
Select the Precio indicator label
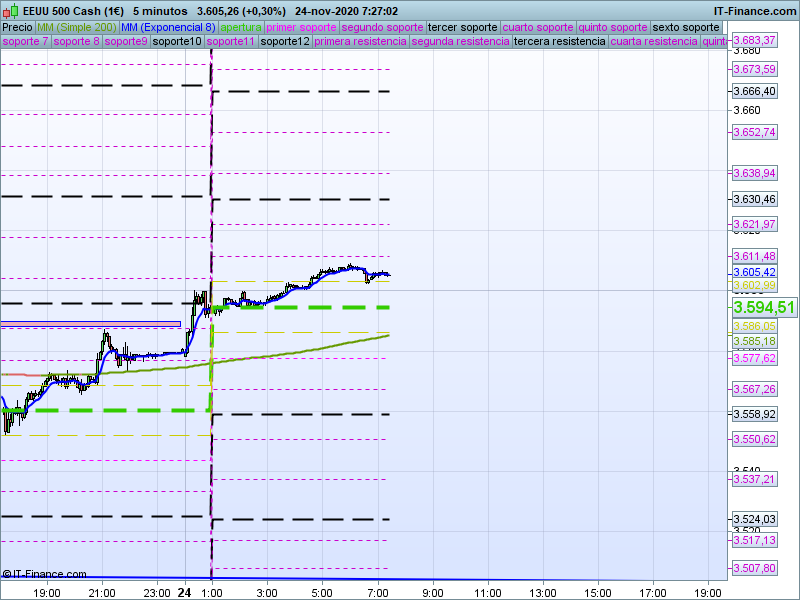18,27
